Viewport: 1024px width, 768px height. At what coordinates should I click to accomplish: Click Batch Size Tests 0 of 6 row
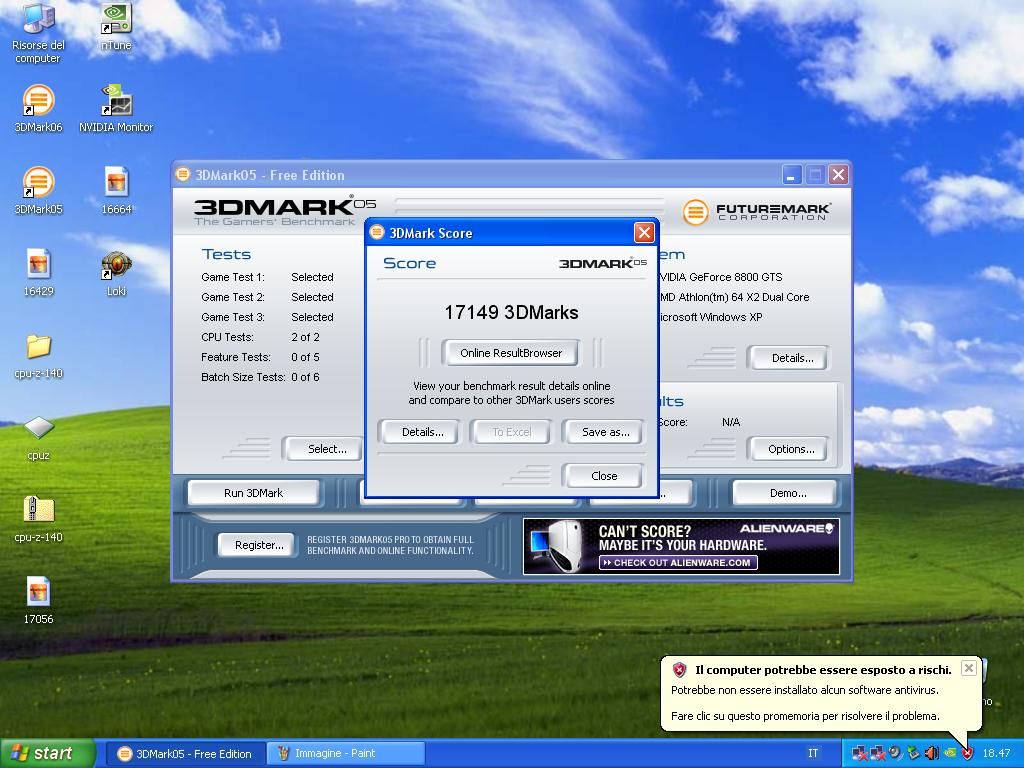point(260,377)
